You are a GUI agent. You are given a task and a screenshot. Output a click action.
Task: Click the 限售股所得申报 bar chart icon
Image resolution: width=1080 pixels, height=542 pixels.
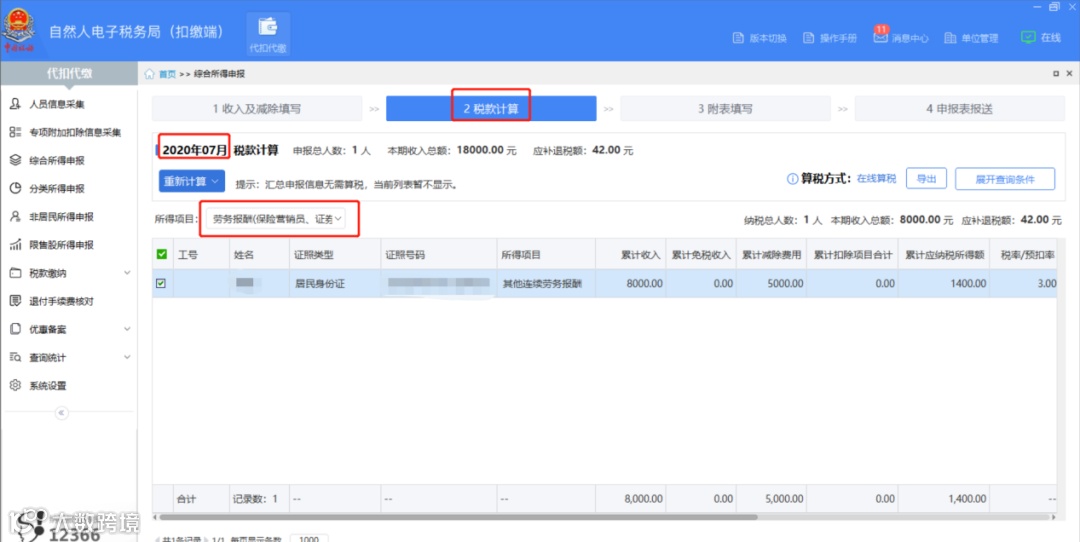(x=15, y=244)
